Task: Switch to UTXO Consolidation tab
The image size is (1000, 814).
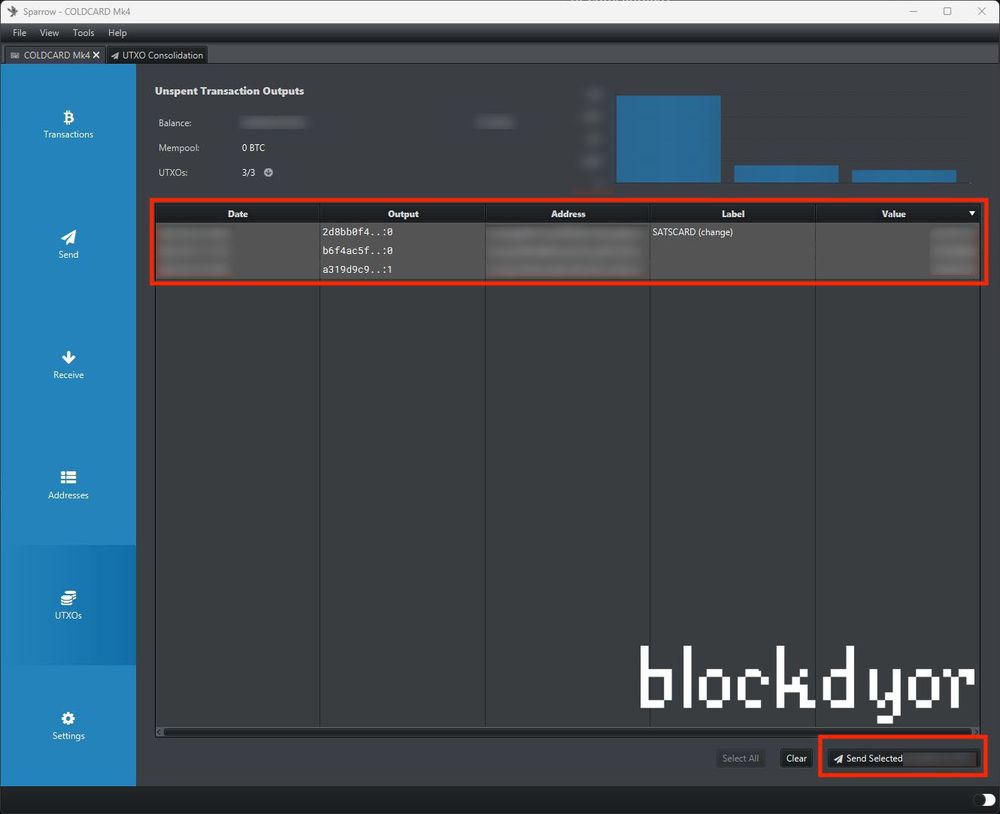Action: 156,55
